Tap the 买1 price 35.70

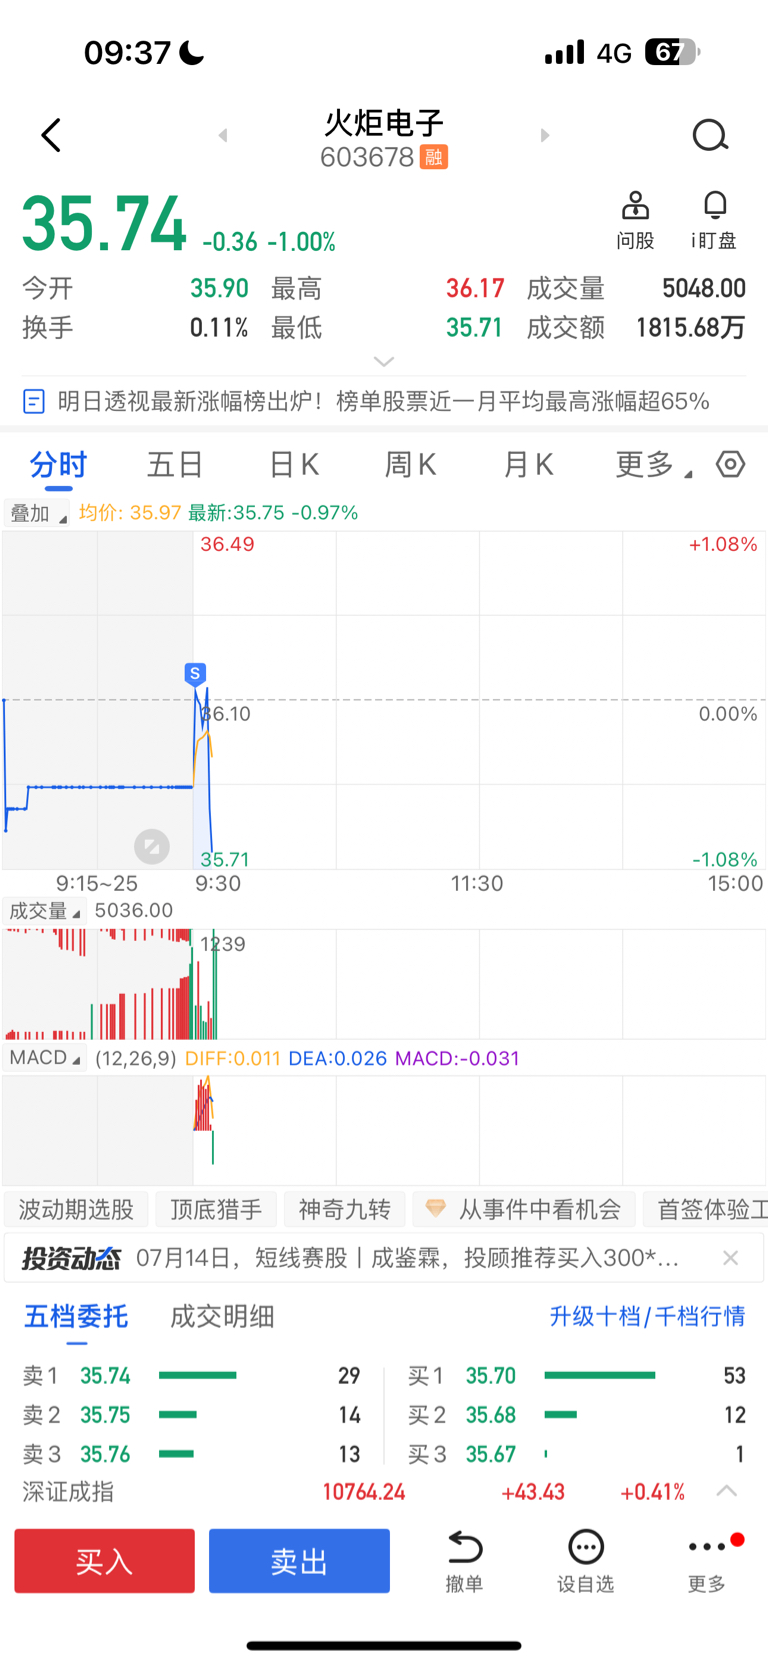coord(491,1376)
